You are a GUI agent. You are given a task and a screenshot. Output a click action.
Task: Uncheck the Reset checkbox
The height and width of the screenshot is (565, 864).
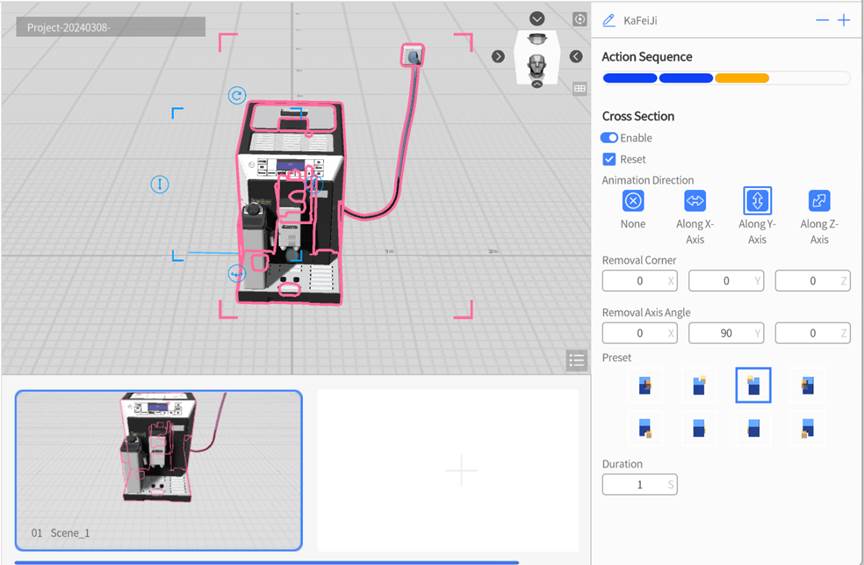[609, 159]
